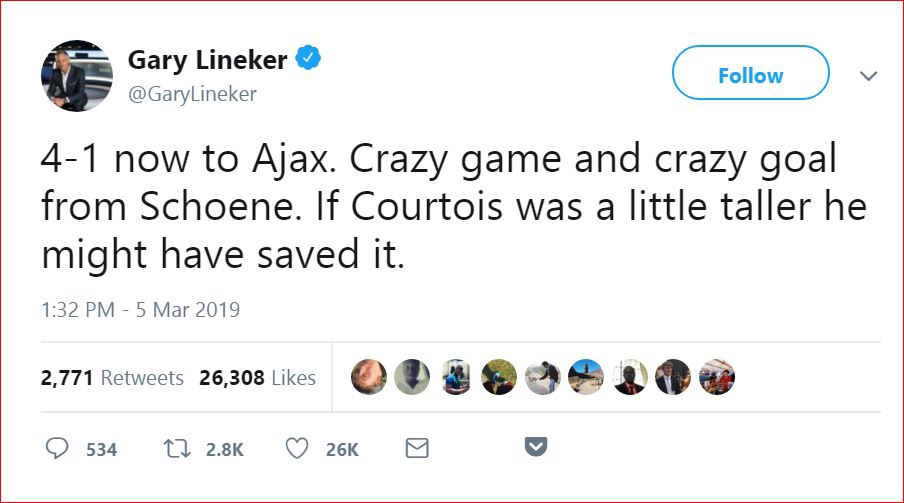Image resolution: width=904 pixels, height=503 pixels.
Task: Click the blue verified badge
Action: 309,60
